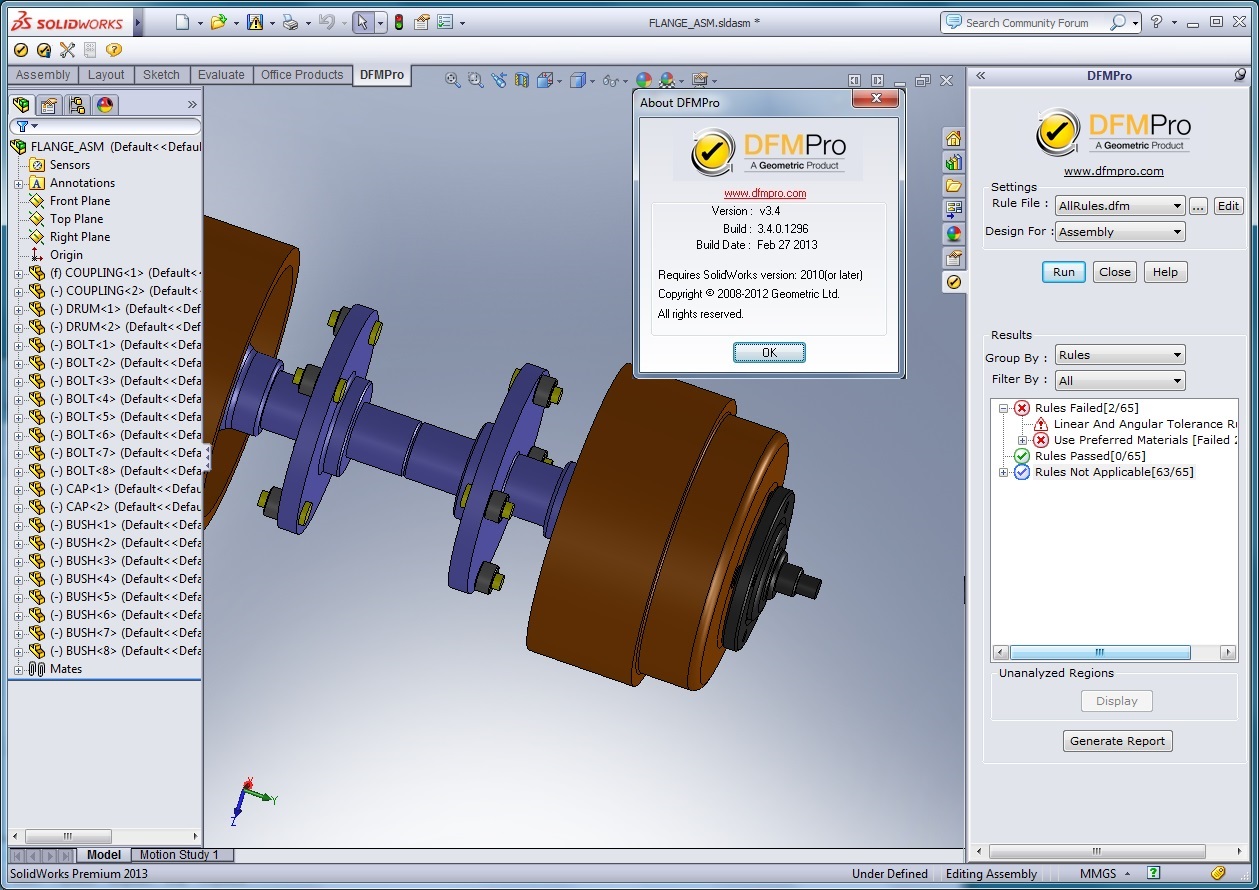The image size is (1259, 890).
Task: Open the PropertyManager tab icon
Action: 48,104
